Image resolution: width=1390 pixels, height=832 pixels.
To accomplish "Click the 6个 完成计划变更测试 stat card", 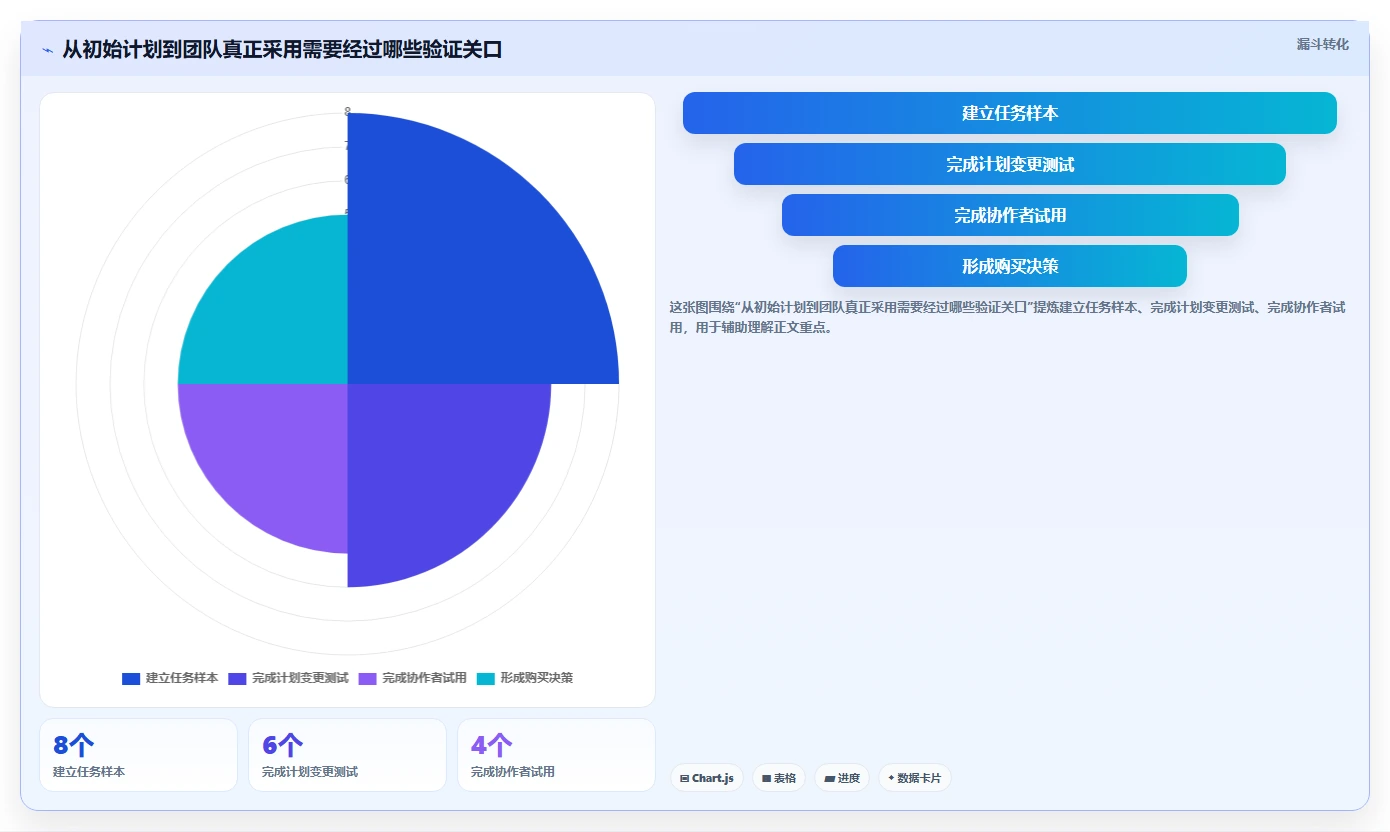I will [347, 755].
